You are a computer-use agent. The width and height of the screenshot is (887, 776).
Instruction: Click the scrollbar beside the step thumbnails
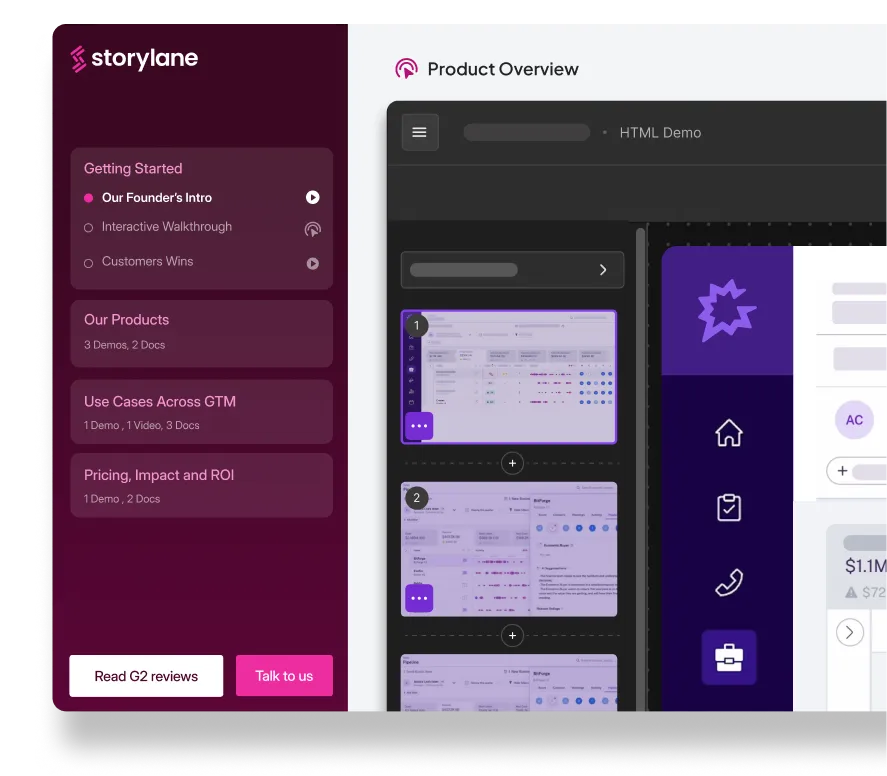(x=640, y=469)
